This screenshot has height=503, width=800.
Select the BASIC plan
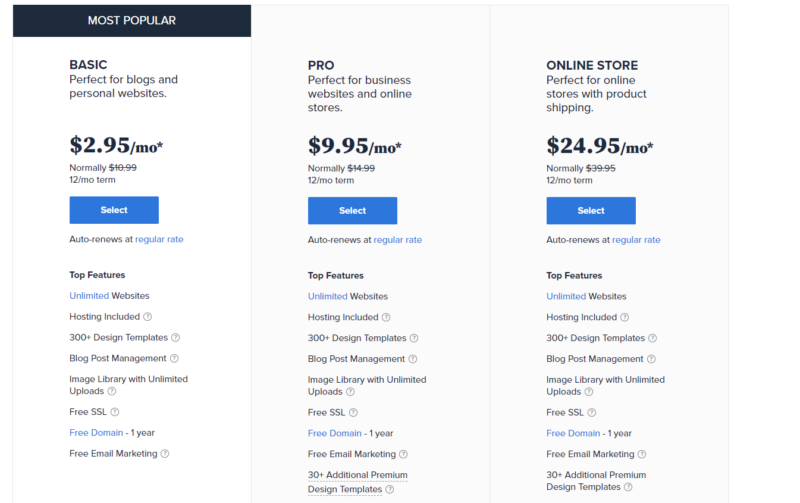114,210
